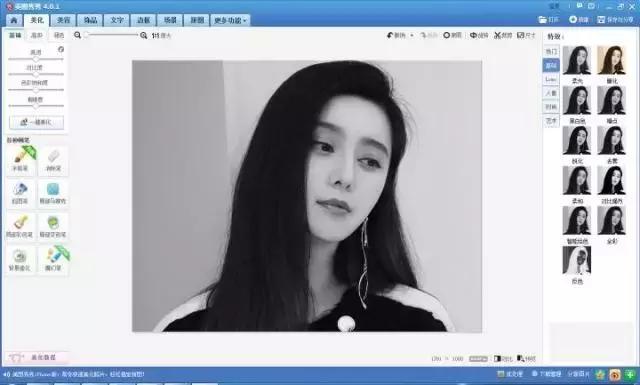Open the home icon tab
640x385 pixels.
tap(14, 20)
